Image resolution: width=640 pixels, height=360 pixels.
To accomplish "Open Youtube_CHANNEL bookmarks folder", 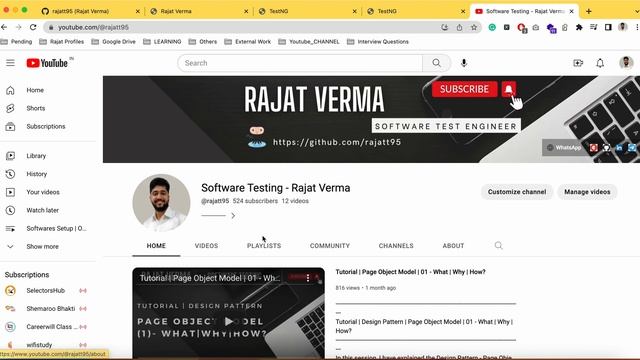I will [309, 42].
